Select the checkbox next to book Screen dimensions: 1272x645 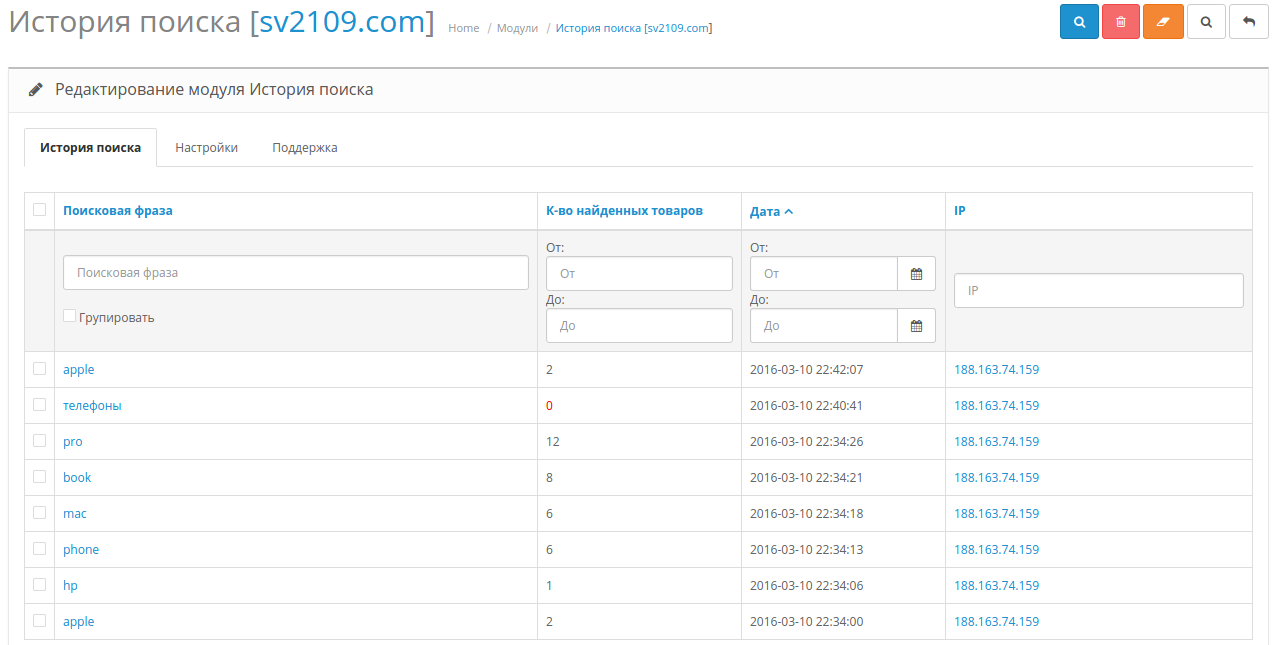tap(40, 477)
